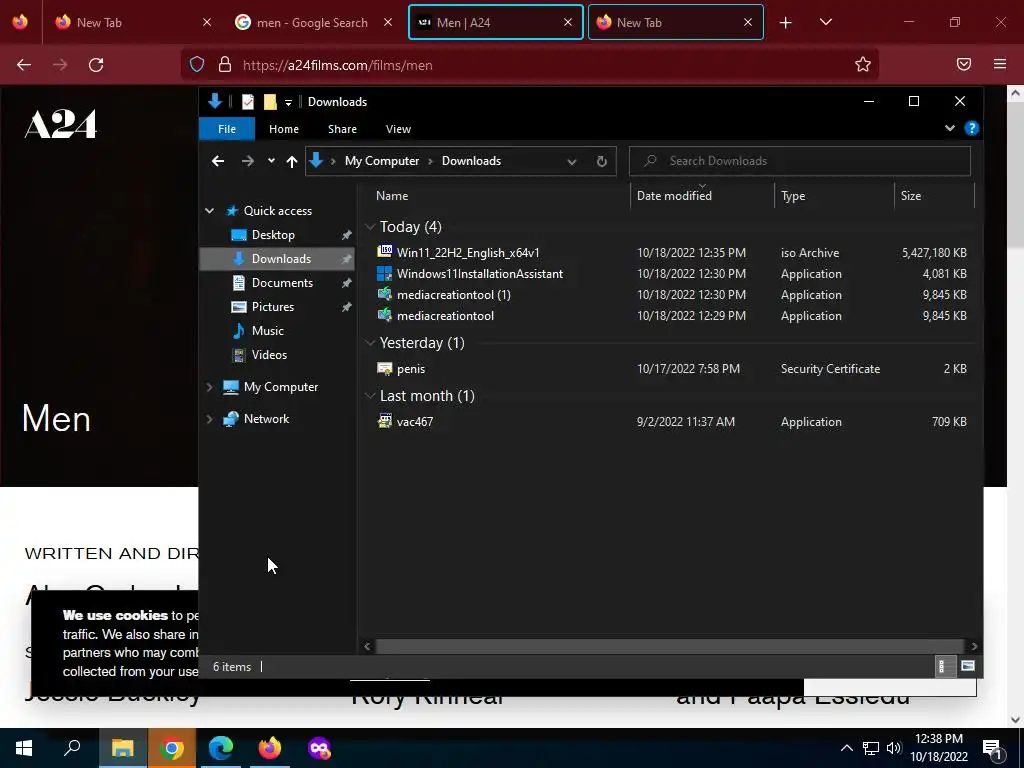Switch to the men - Google Search tab
This screenshot has height=768, width=1024.
312,22
